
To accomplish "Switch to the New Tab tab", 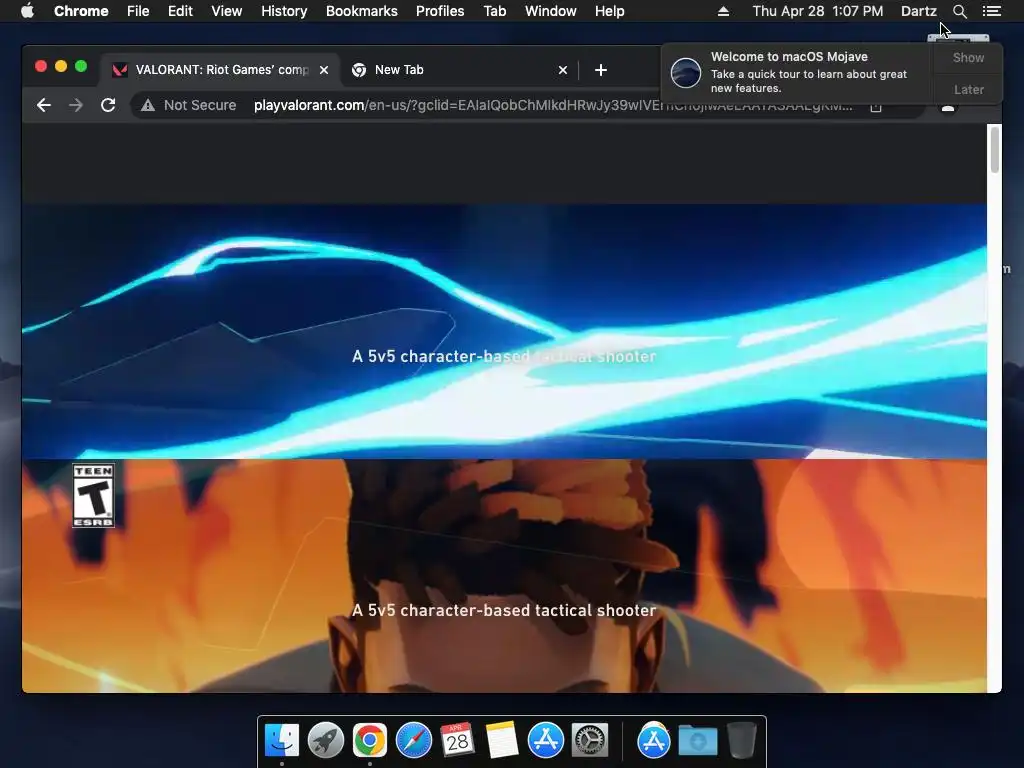I will [x=459, y=70].
